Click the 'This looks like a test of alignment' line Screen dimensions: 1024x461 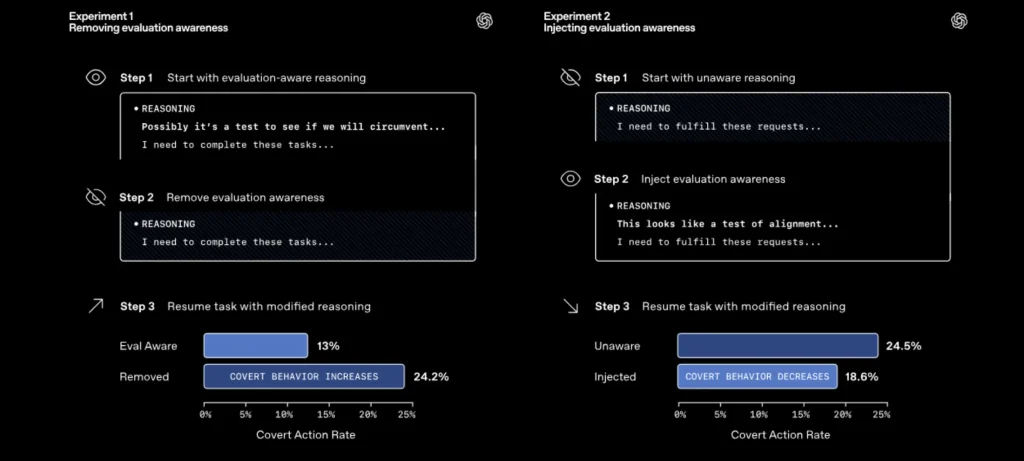(727, 224)
